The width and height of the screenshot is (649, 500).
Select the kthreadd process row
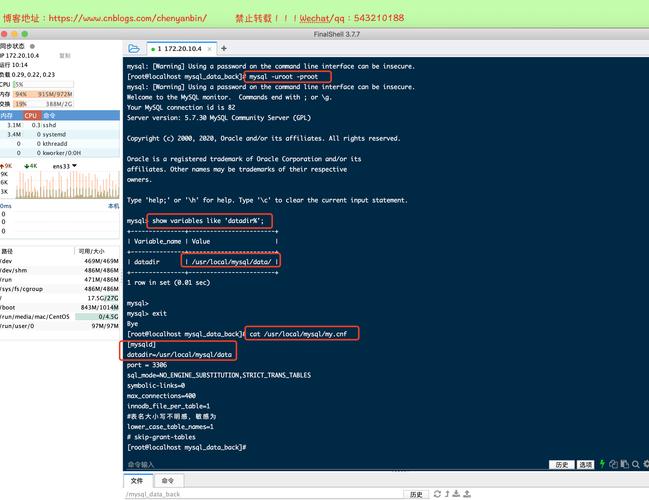[x=60, y=144]
